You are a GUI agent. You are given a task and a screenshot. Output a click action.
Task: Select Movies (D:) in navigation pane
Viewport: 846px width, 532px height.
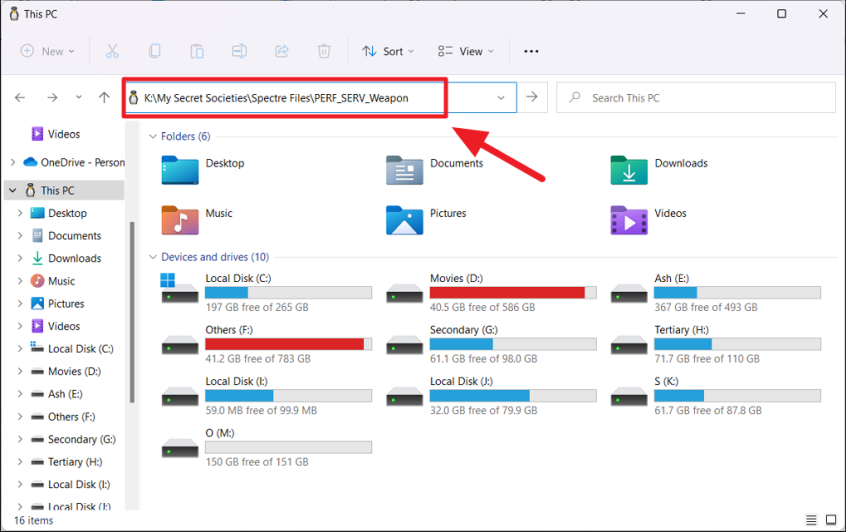click(74, 371)
